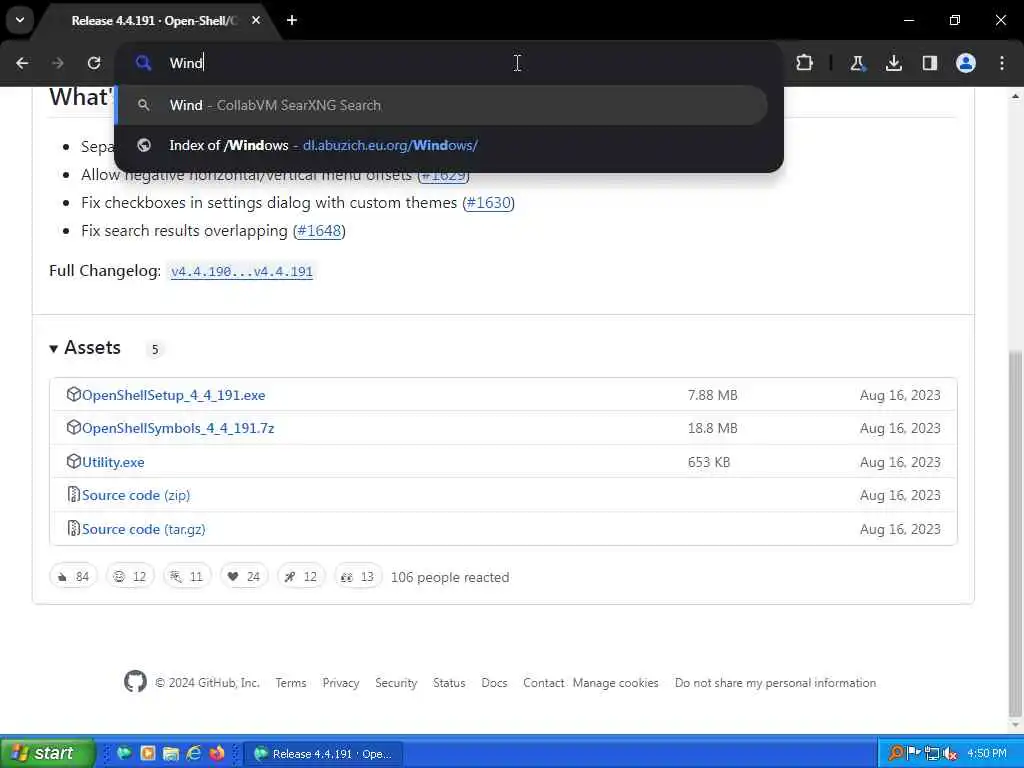Click the 4:50 PM taskbar clock
This screenshot has width=1024, height=768.
pos(987,754)
